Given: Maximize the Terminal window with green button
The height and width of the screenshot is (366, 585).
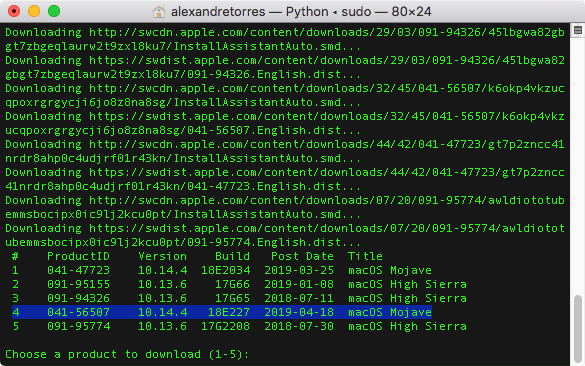Looking at the screenshot, I should click(54, 11).
